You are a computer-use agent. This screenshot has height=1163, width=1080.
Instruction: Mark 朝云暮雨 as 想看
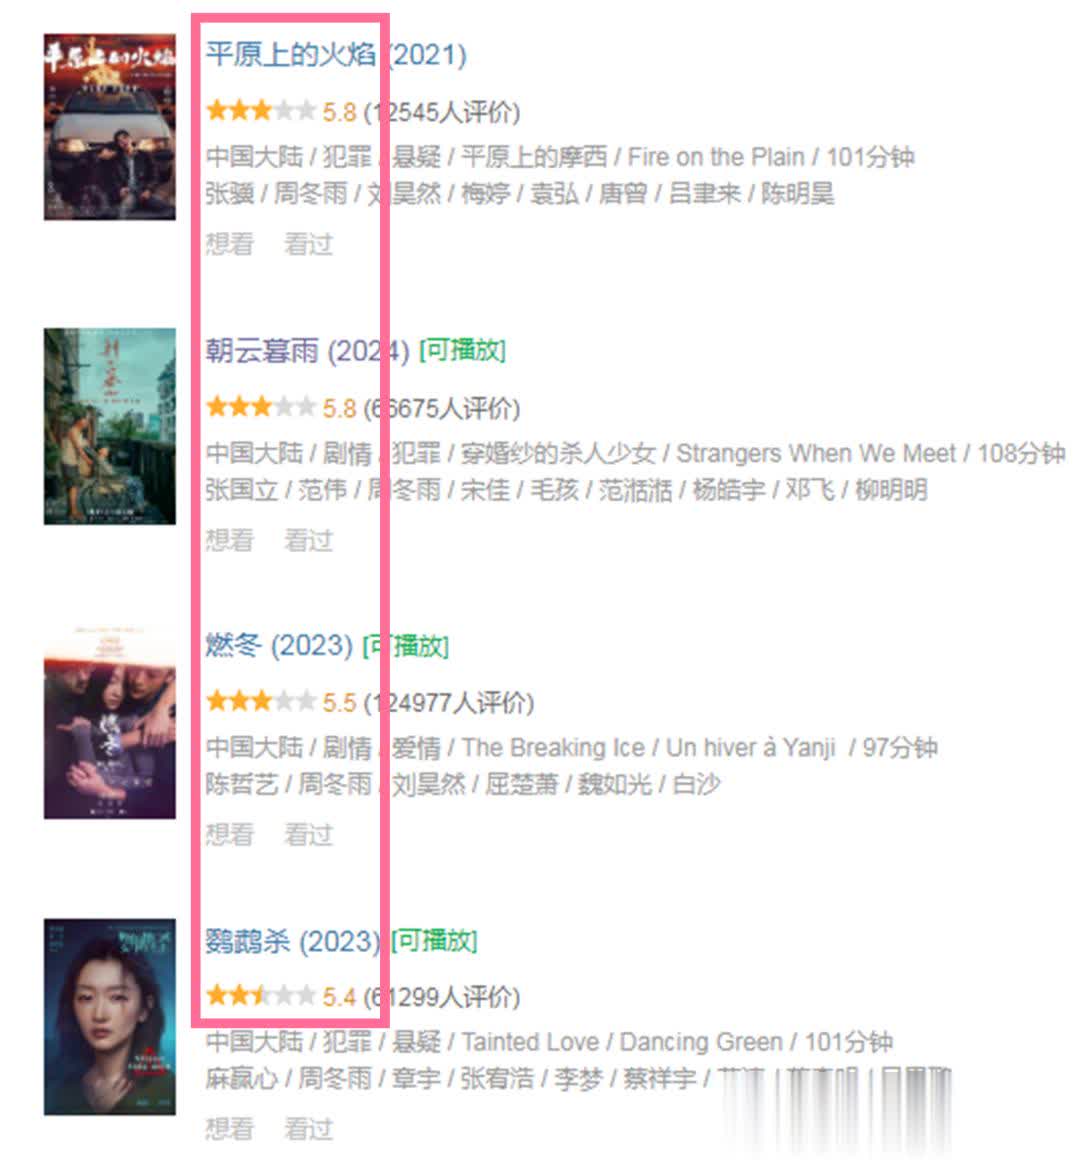tap(229, 540)
